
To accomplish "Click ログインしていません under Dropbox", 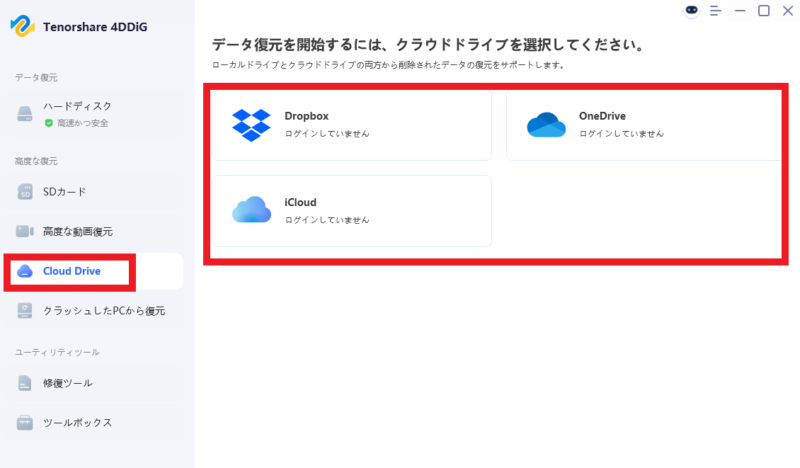I will 327,134.
